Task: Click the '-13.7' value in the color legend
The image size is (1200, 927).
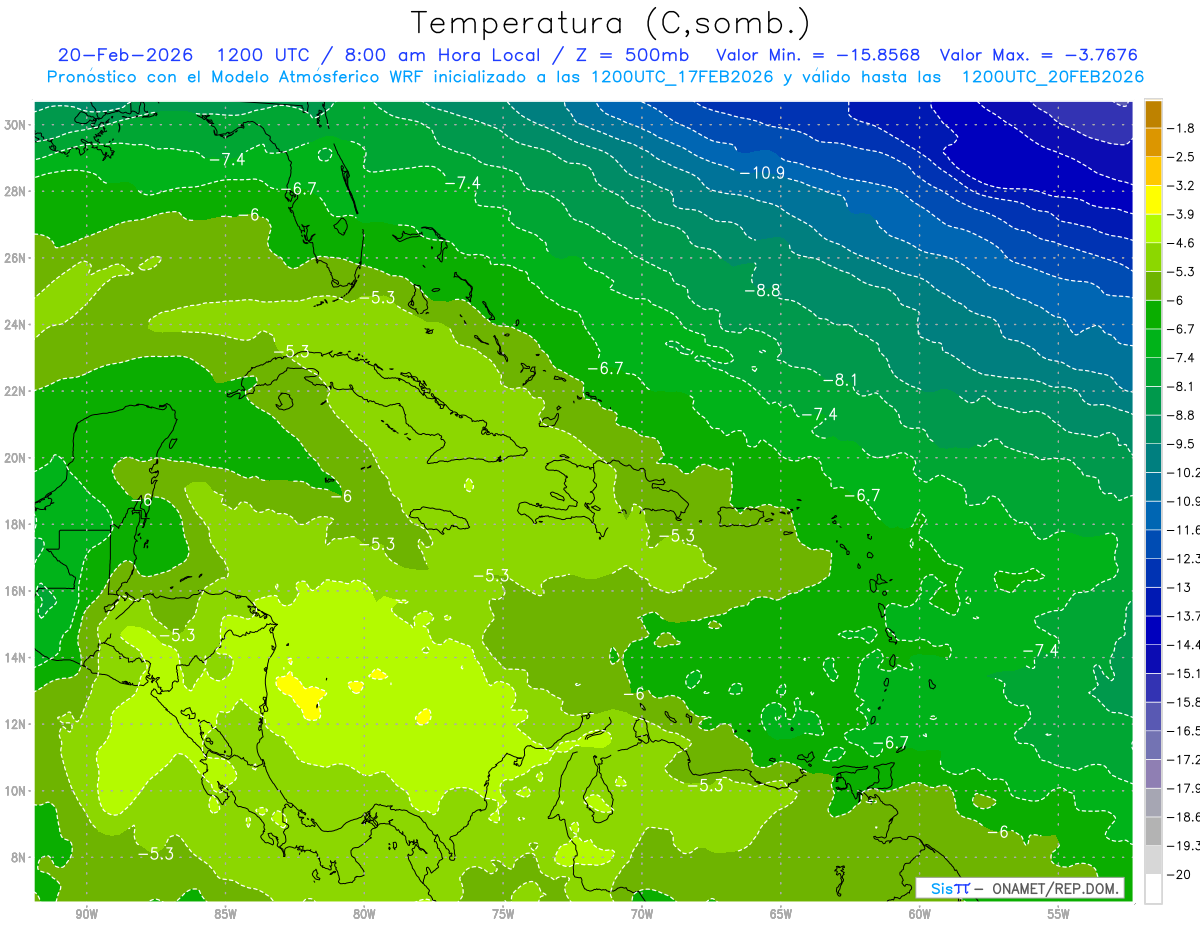Action: (x=1183, y=615)
